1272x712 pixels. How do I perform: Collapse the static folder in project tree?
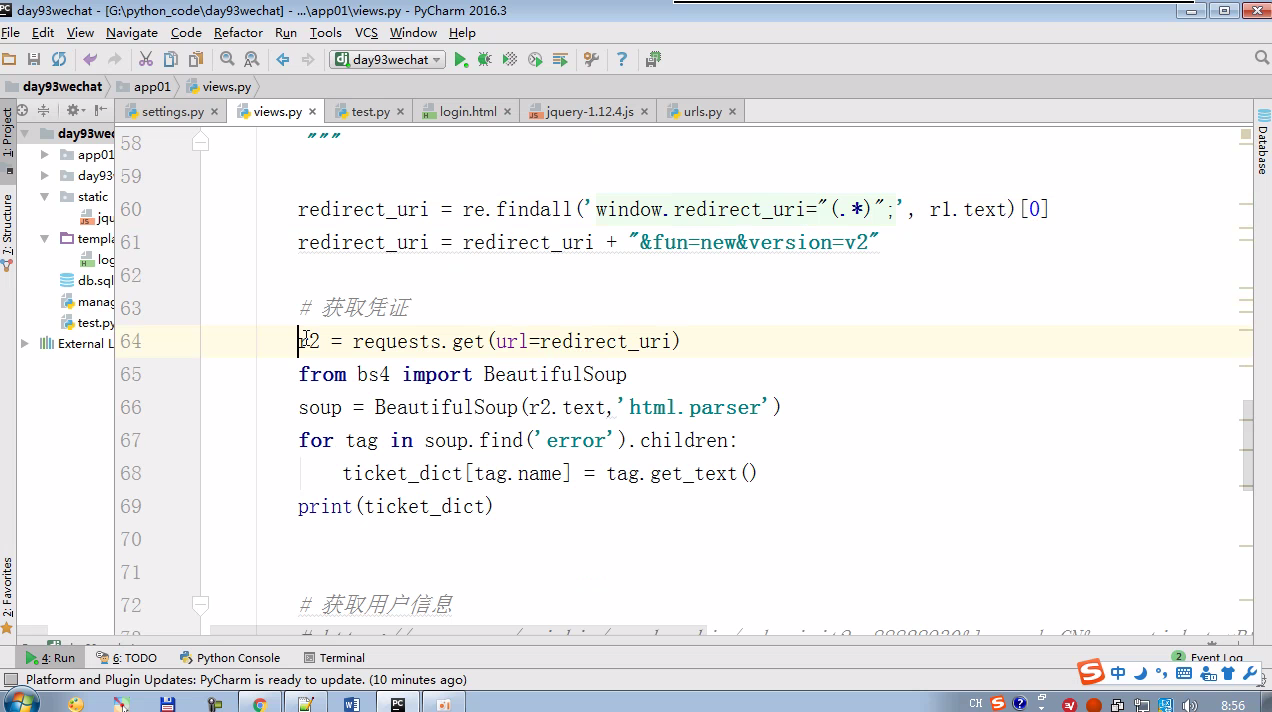click(x=45, y=197)
